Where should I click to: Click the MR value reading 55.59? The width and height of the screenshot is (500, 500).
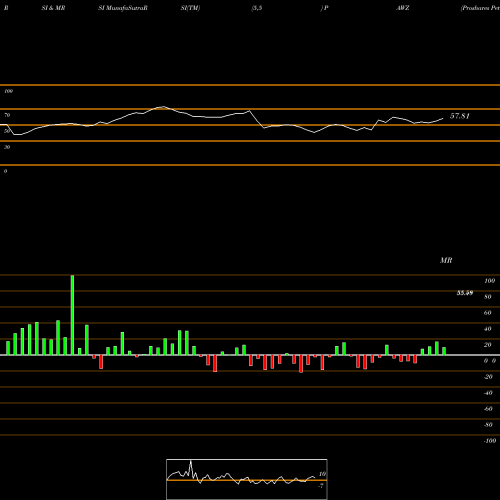(x=465, y=293)
